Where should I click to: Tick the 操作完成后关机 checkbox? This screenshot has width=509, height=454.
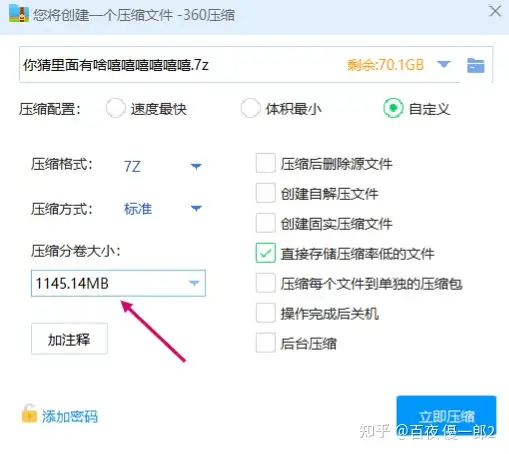click(x=266, y=313)
